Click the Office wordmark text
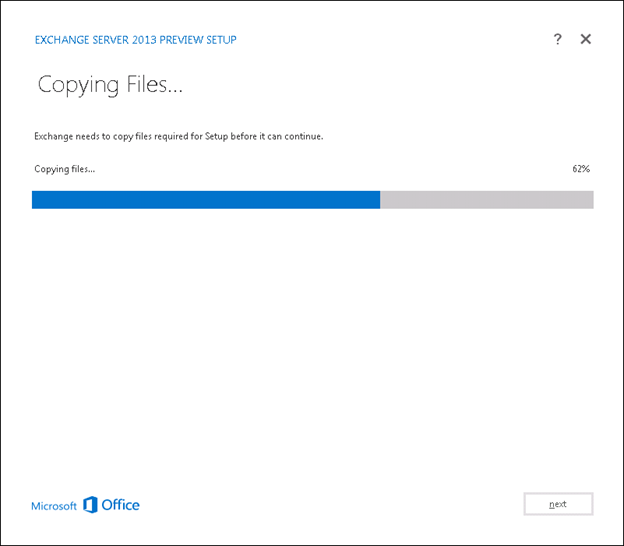624x546 pixels. pos(121,505)
